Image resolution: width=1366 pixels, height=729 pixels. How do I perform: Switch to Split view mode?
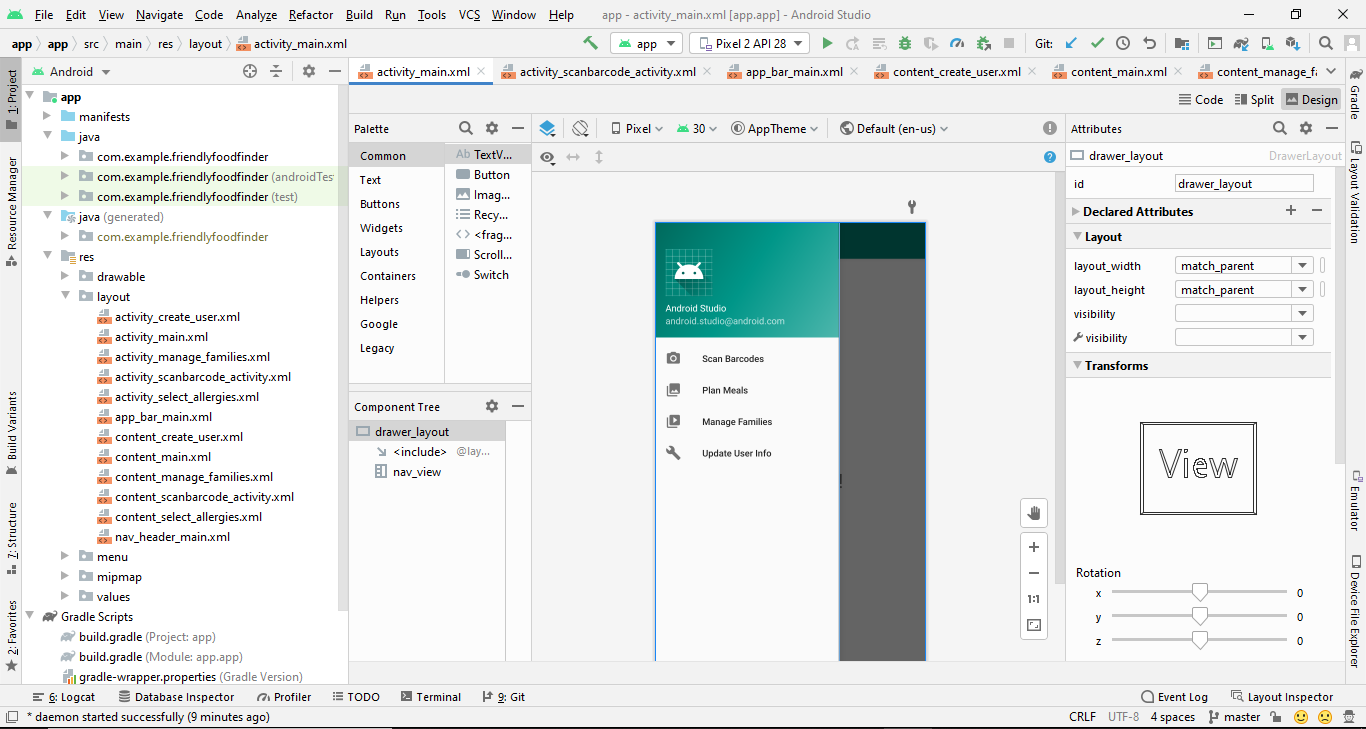click(x=1255, y=99)
